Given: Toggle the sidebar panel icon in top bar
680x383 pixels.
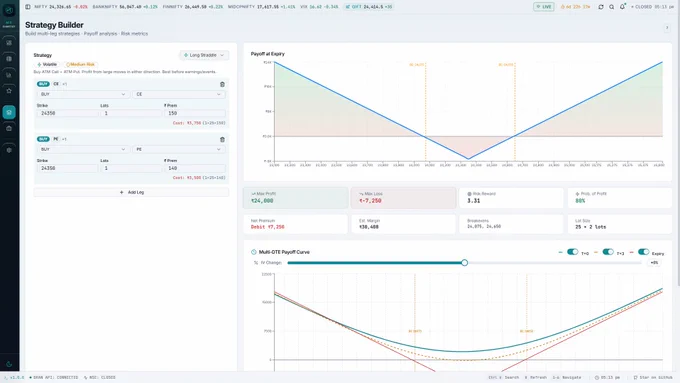Looking at the screenshot, I should pos(28,7).
